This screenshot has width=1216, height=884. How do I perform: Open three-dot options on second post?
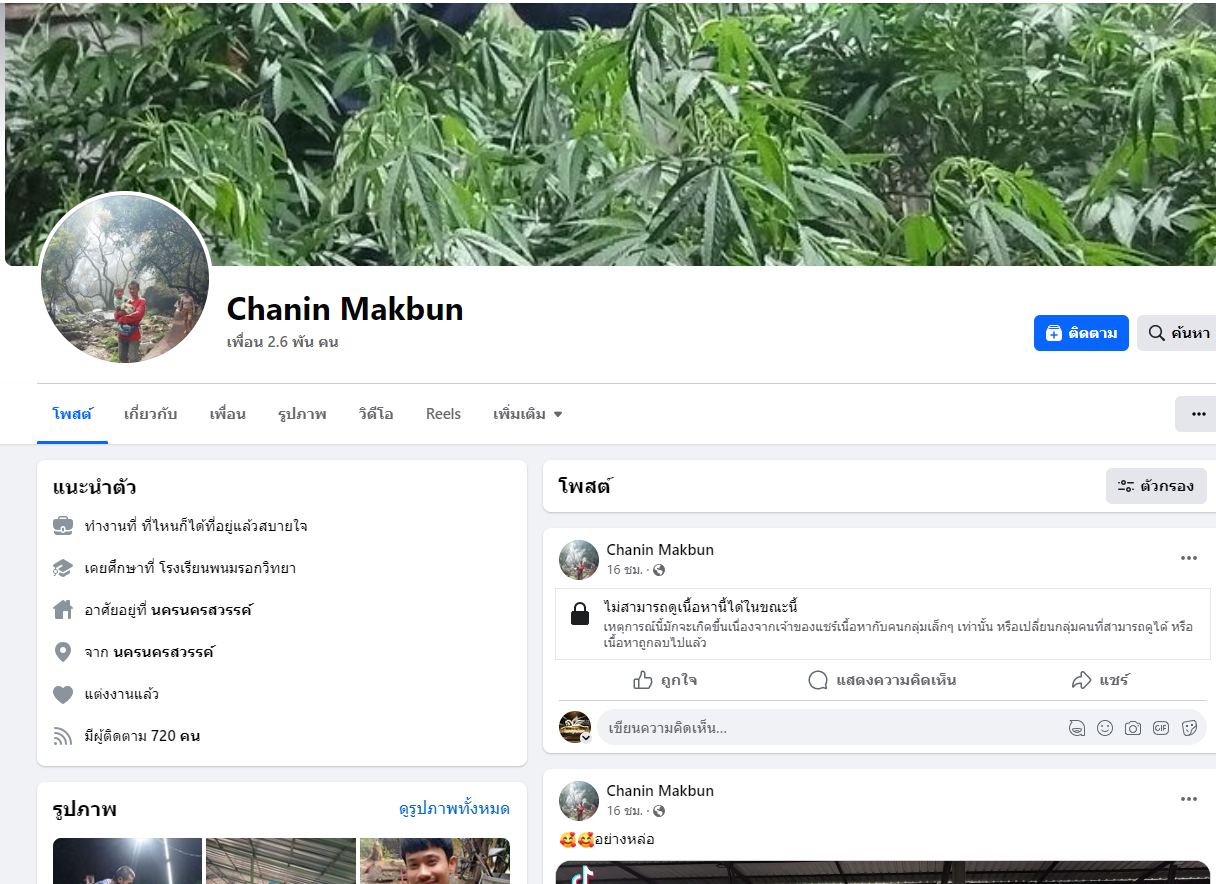pyautogui.click(x=1189, y=799)
